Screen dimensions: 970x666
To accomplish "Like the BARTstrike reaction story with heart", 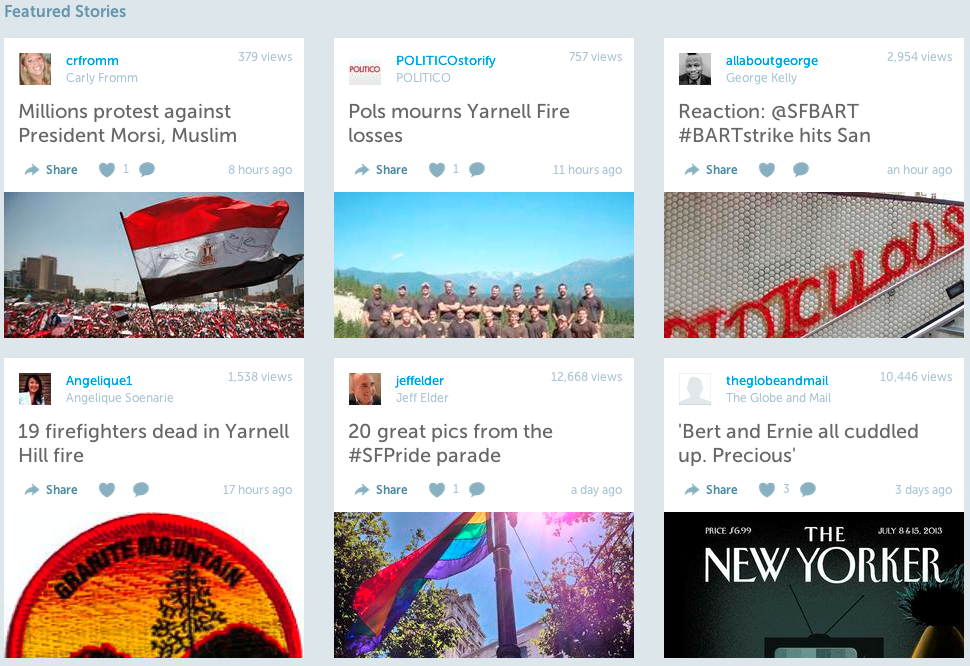I will (767, 169).
